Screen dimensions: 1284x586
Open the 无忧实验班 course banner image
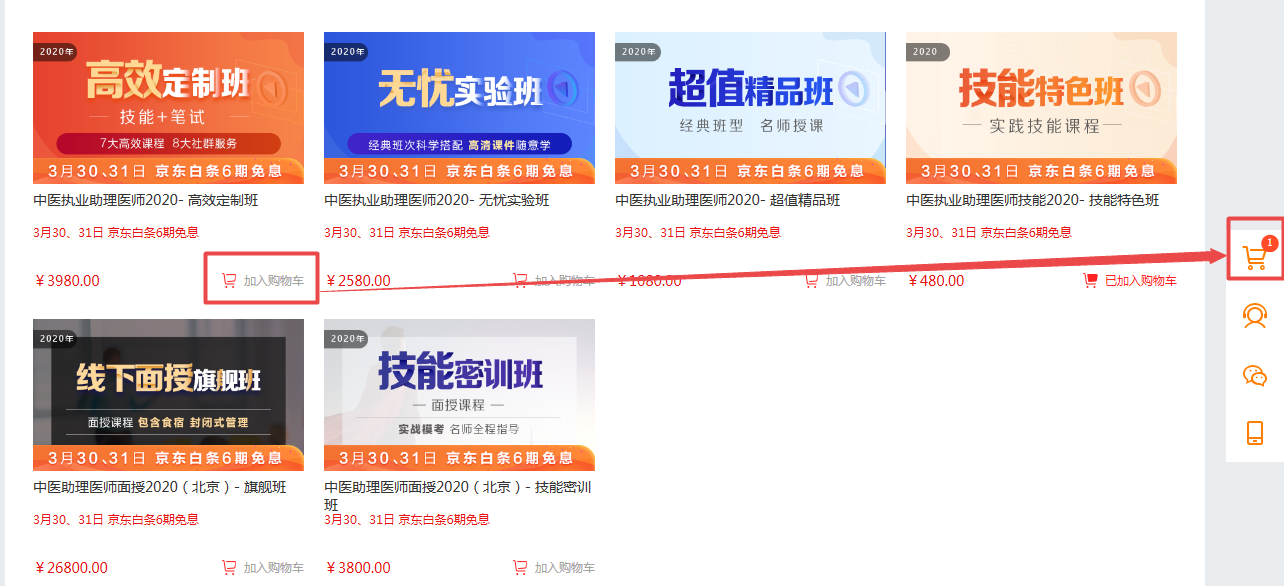(x=459, y=108)
